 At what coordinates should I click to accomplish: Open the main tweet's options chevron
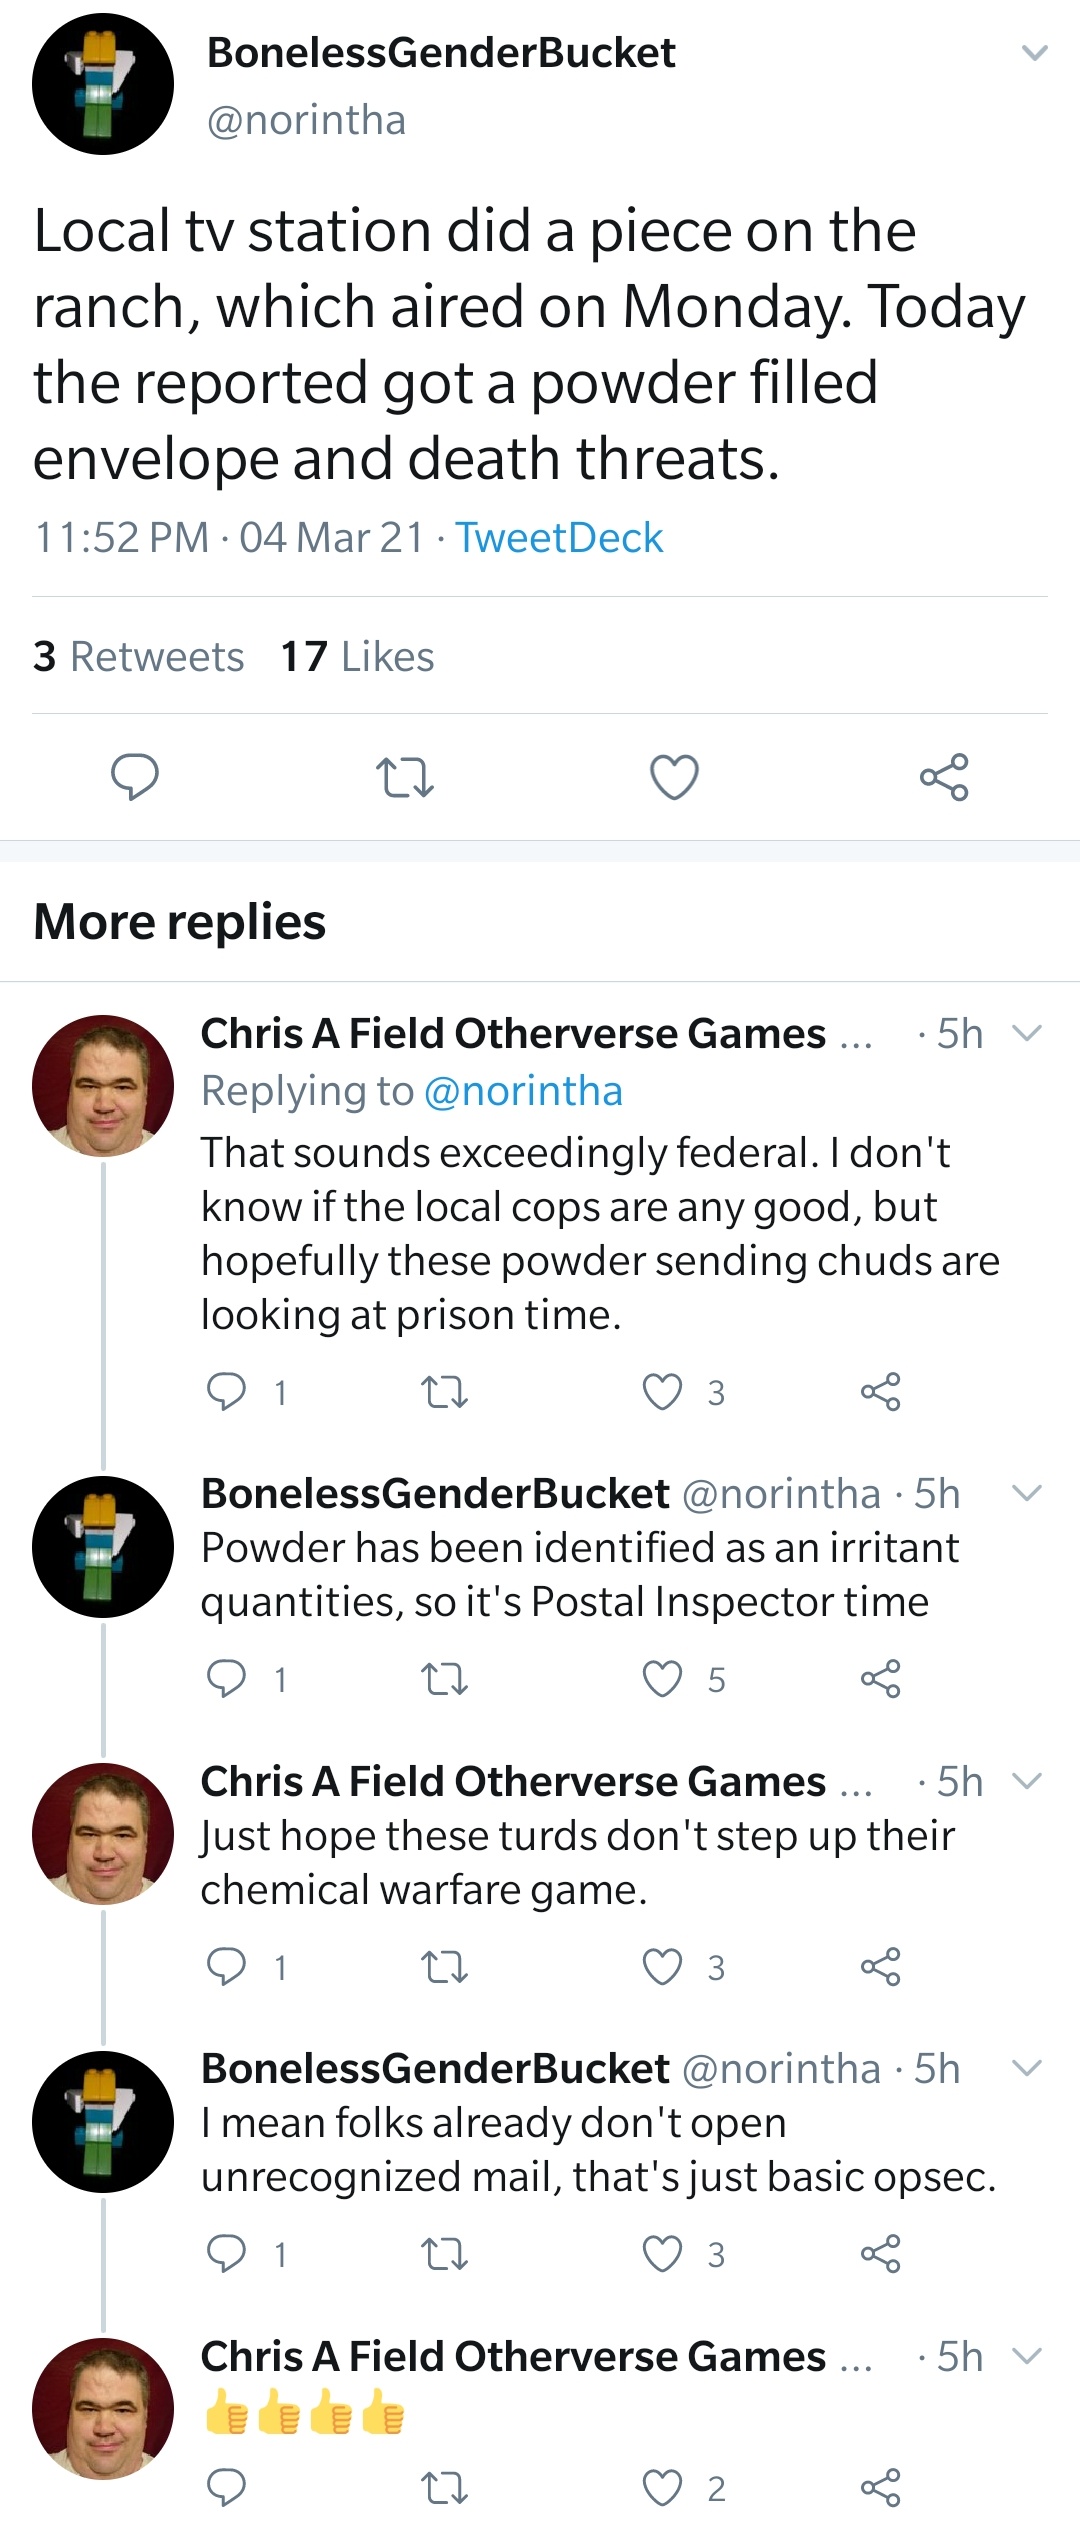1035,53
